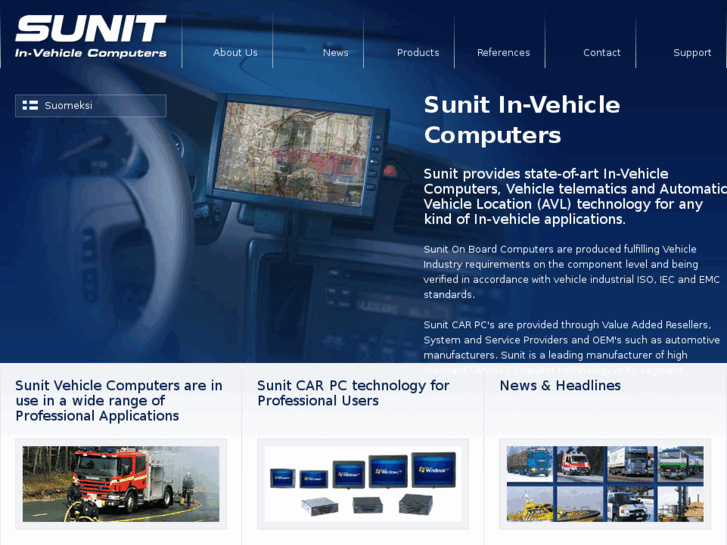This screenshot has width=727, height=545.
Task: Click paragraph starting 'Sunit provides state-of-art'
Action: [x=575, y=196]
